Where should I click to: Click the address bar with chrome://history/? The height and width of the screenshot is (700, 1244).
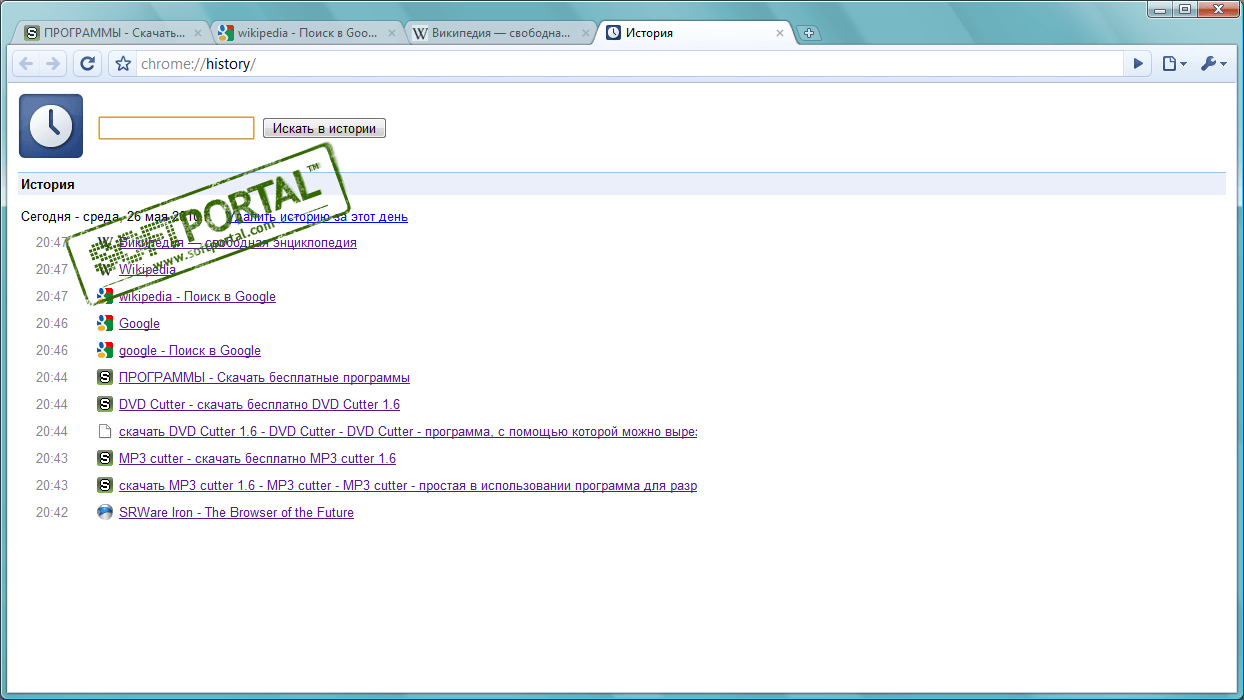(x=629, y=64)
